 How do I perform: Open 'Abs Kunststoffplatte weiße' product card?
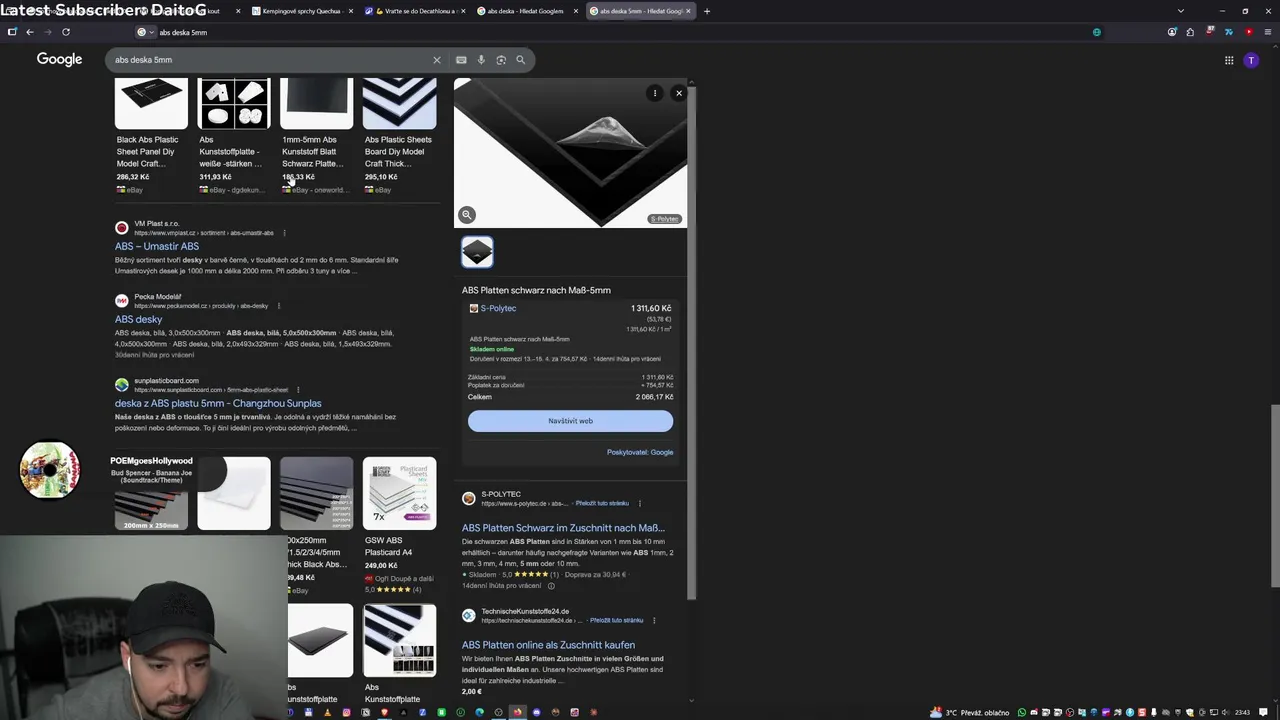(234, 136)
